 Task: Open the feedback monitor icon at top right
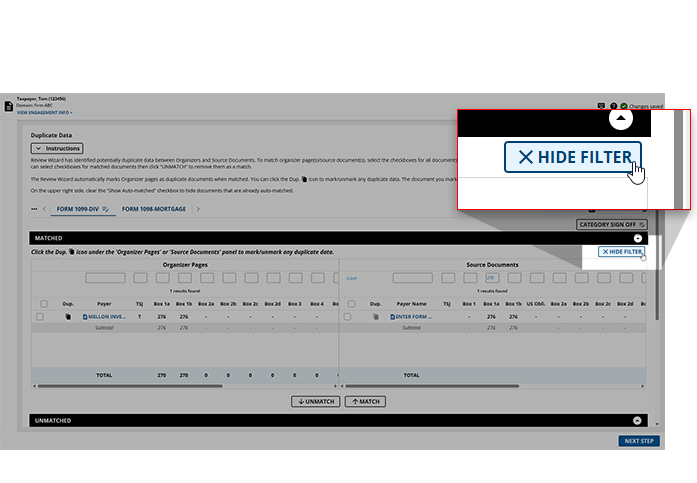click(601, 106)
